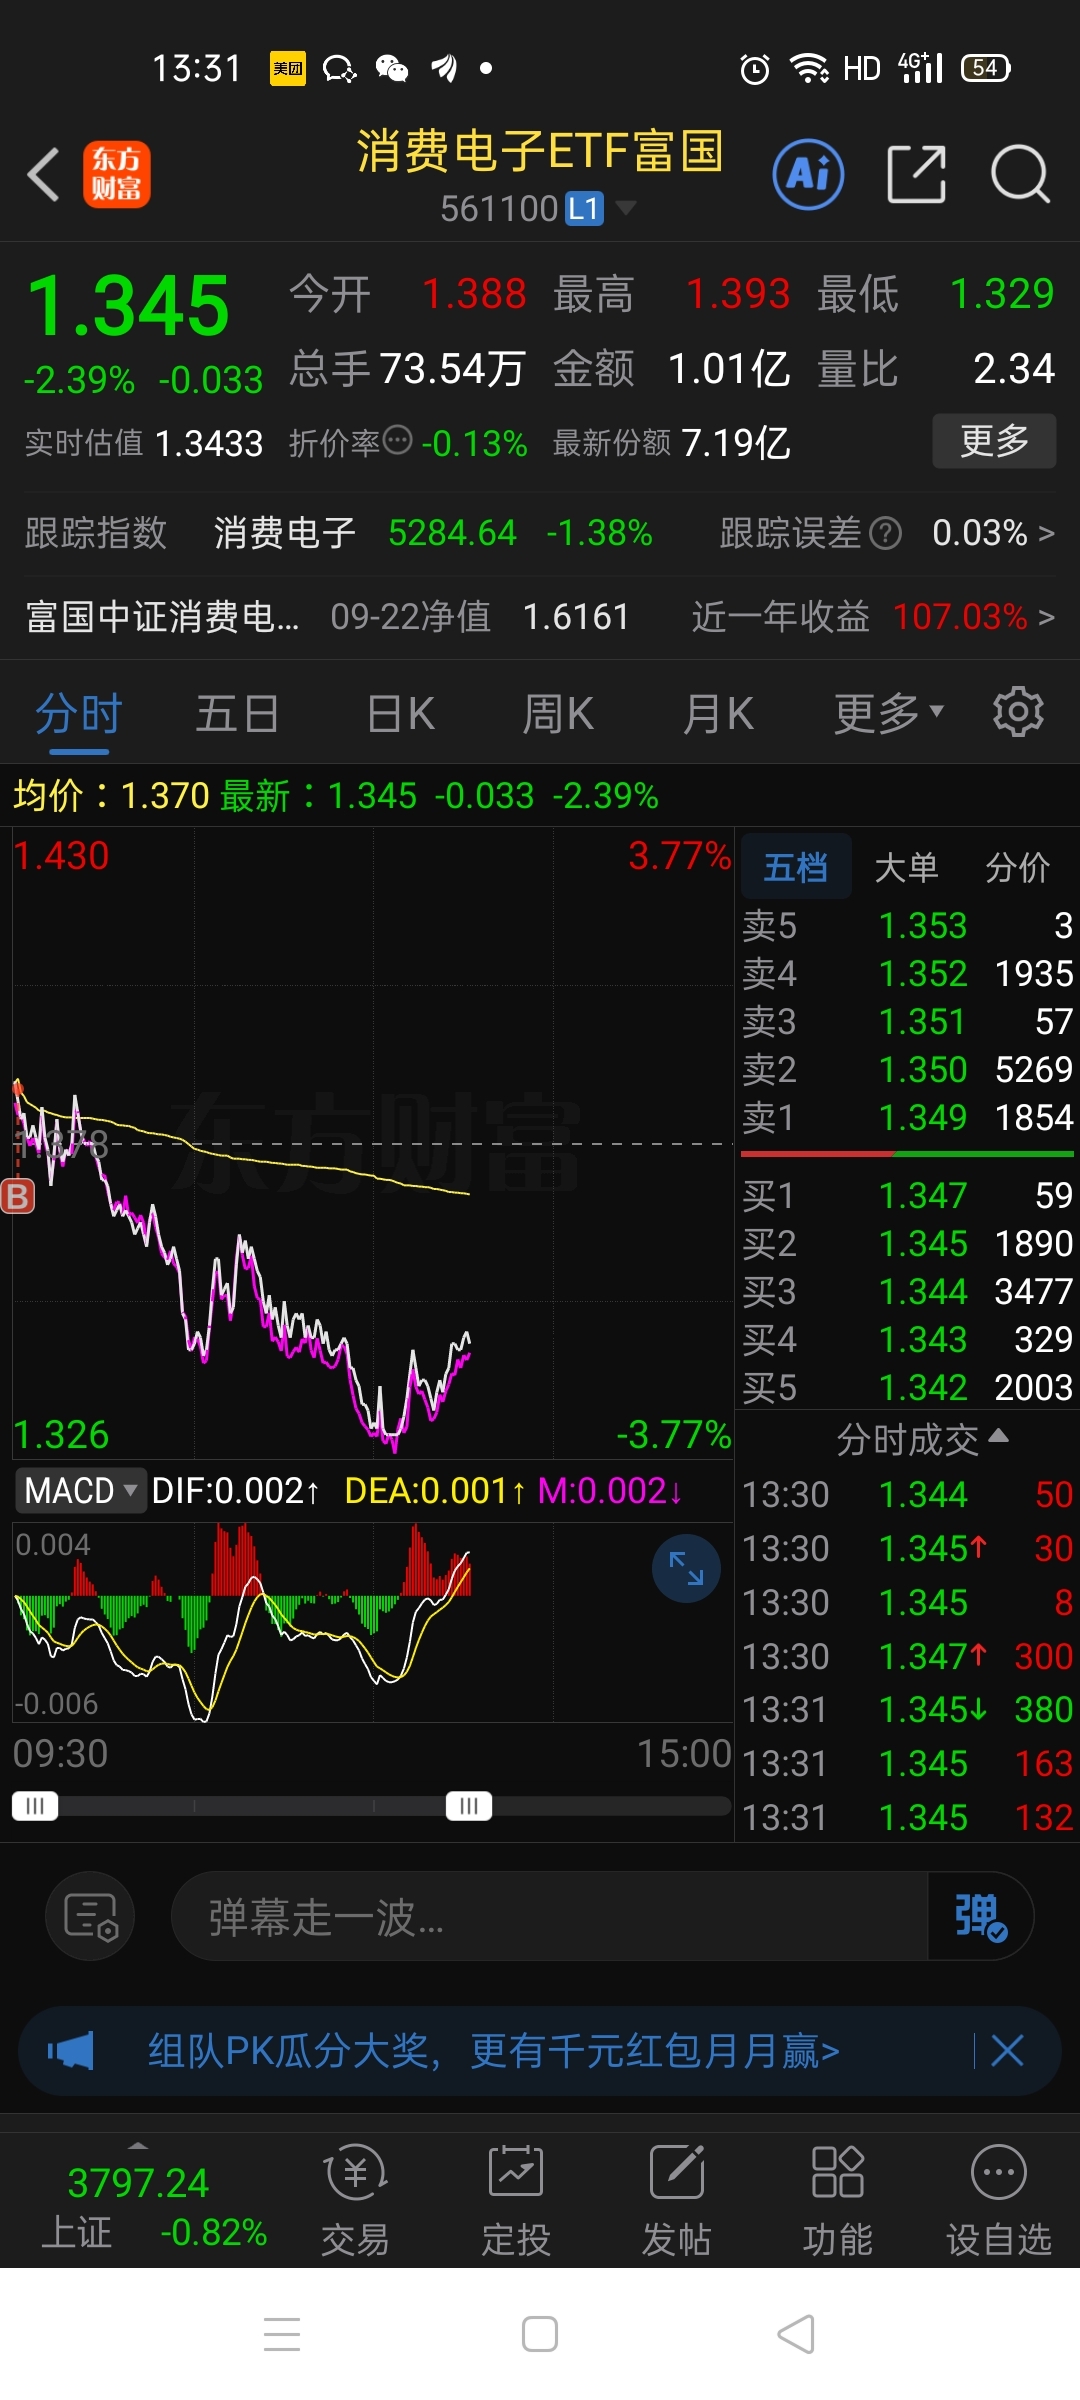Open 定投 scheduled investment icon
The image size is (1080, 2400).
pyautogui.click(x=516, y=2201)
